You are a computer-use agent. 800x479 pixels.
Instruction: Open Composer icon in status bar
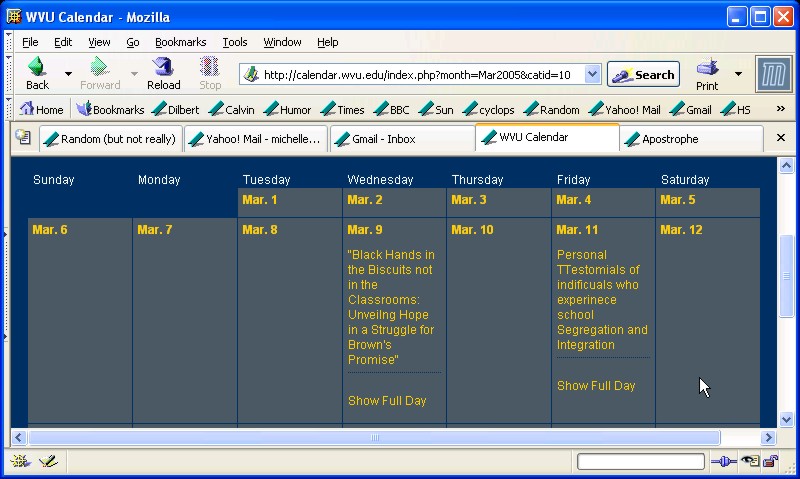(x=47, y=461)
